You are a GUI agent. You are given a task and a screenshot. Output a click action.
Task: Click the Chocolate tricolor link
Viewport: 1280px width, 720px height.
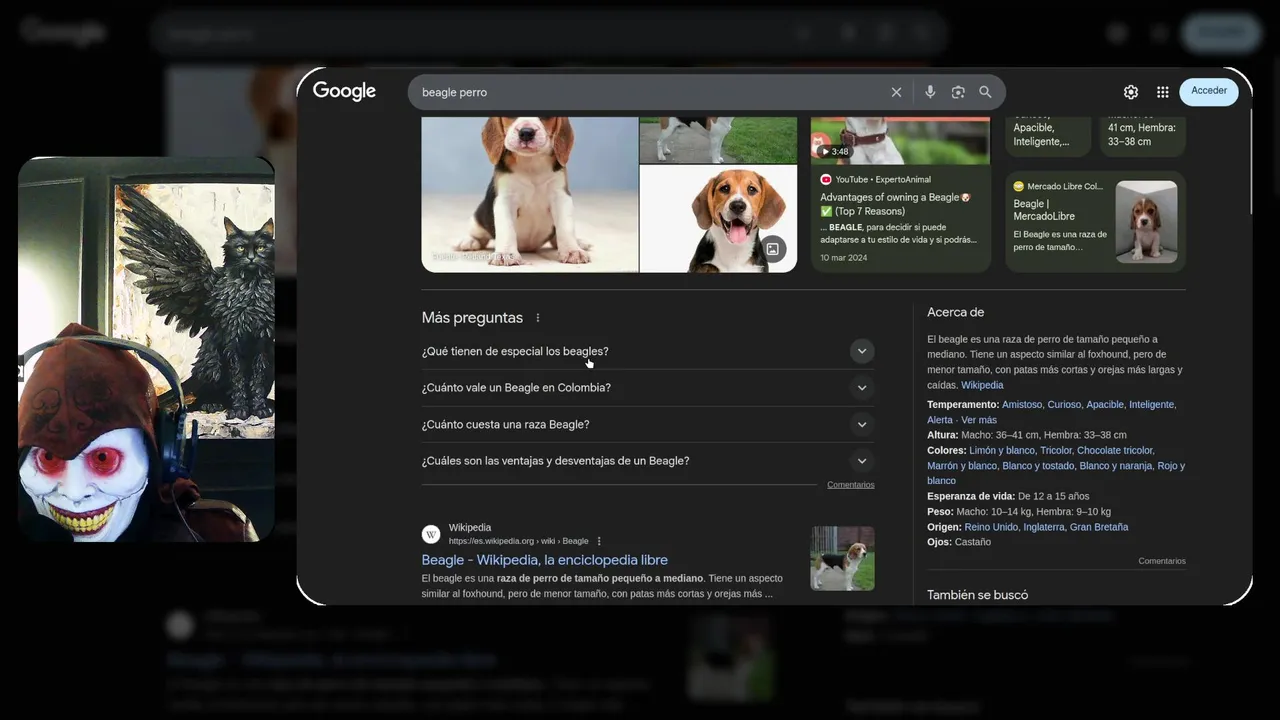(x=1115, y=450)
